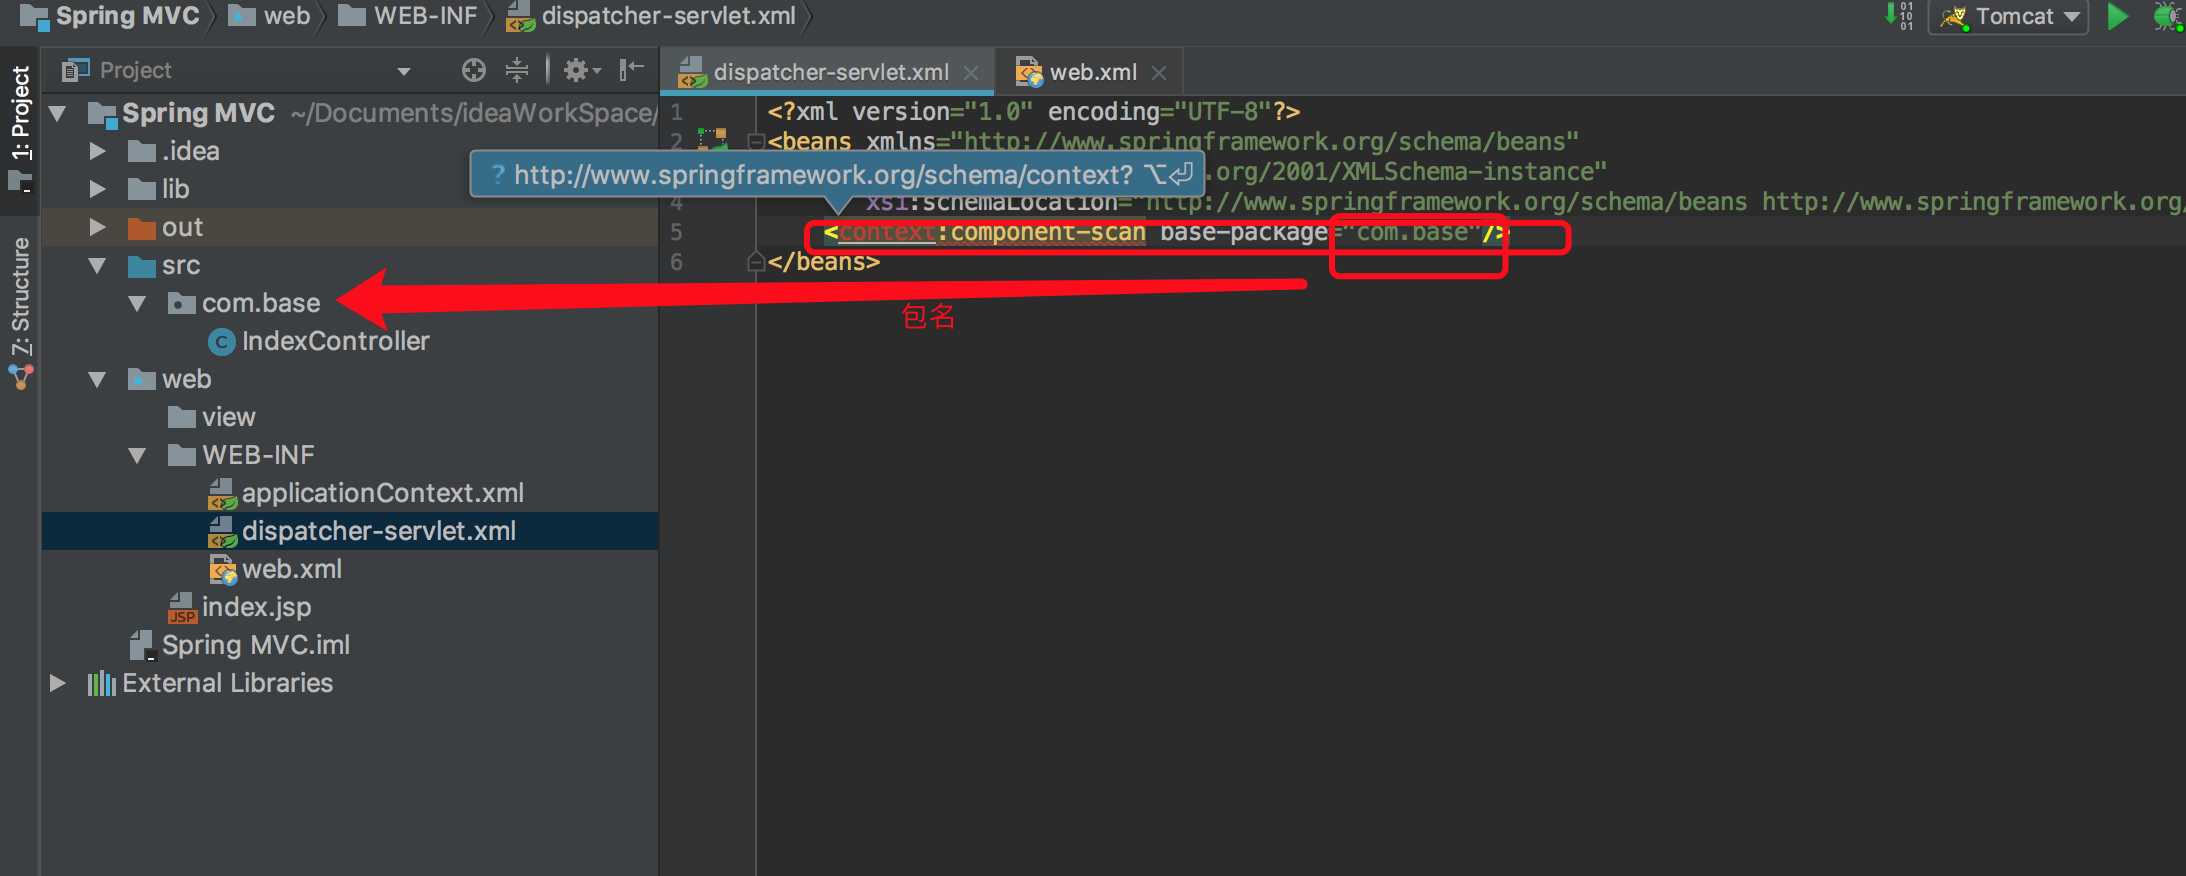2186x876 pixels.
Task: Click the xml version declaration line
Action: point(1033,111)
